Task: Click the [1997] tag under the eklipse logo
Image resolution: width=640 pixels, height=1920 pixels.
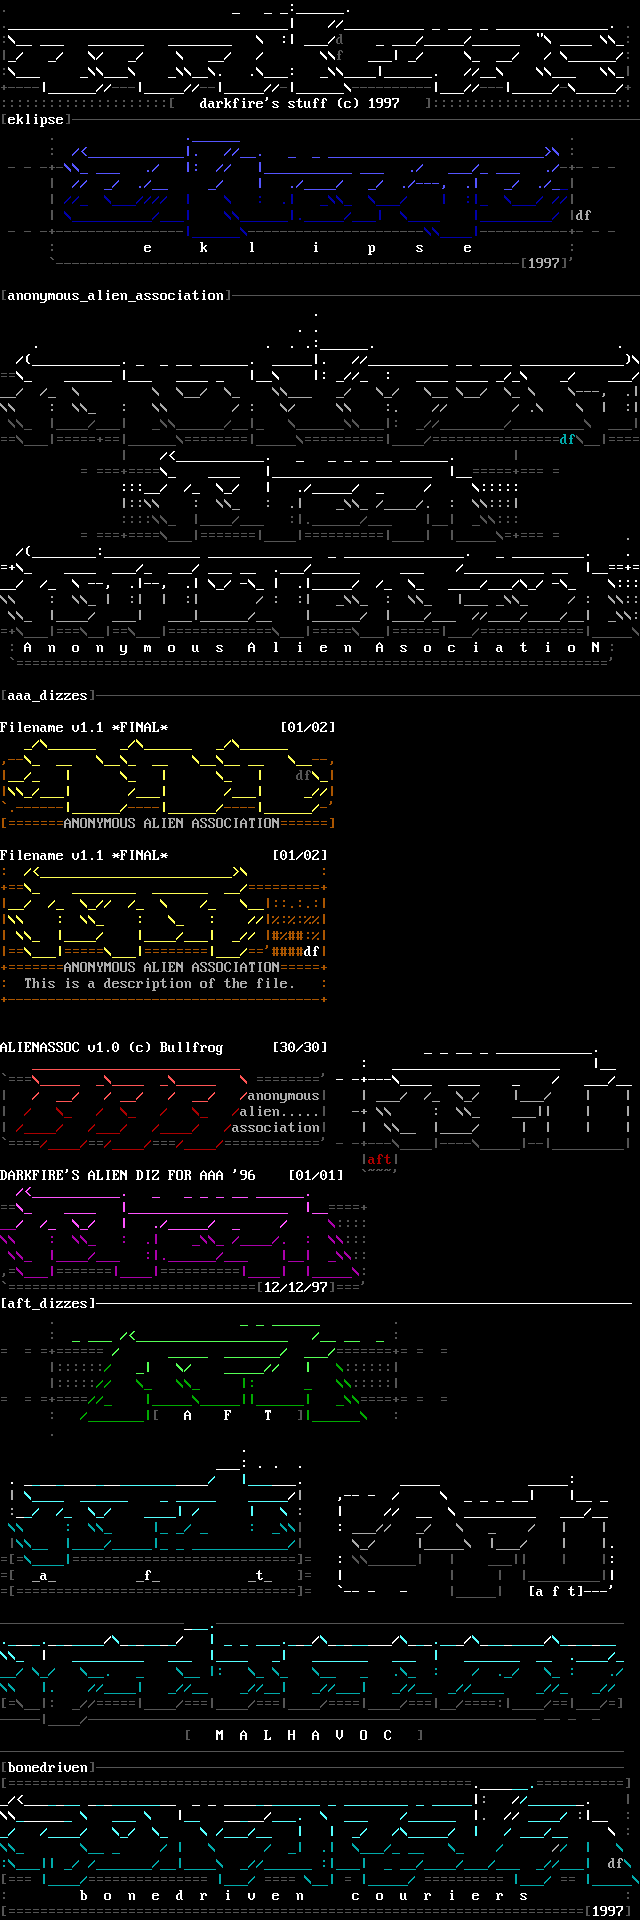Action: pyautogui.click(x=544, y=263)
